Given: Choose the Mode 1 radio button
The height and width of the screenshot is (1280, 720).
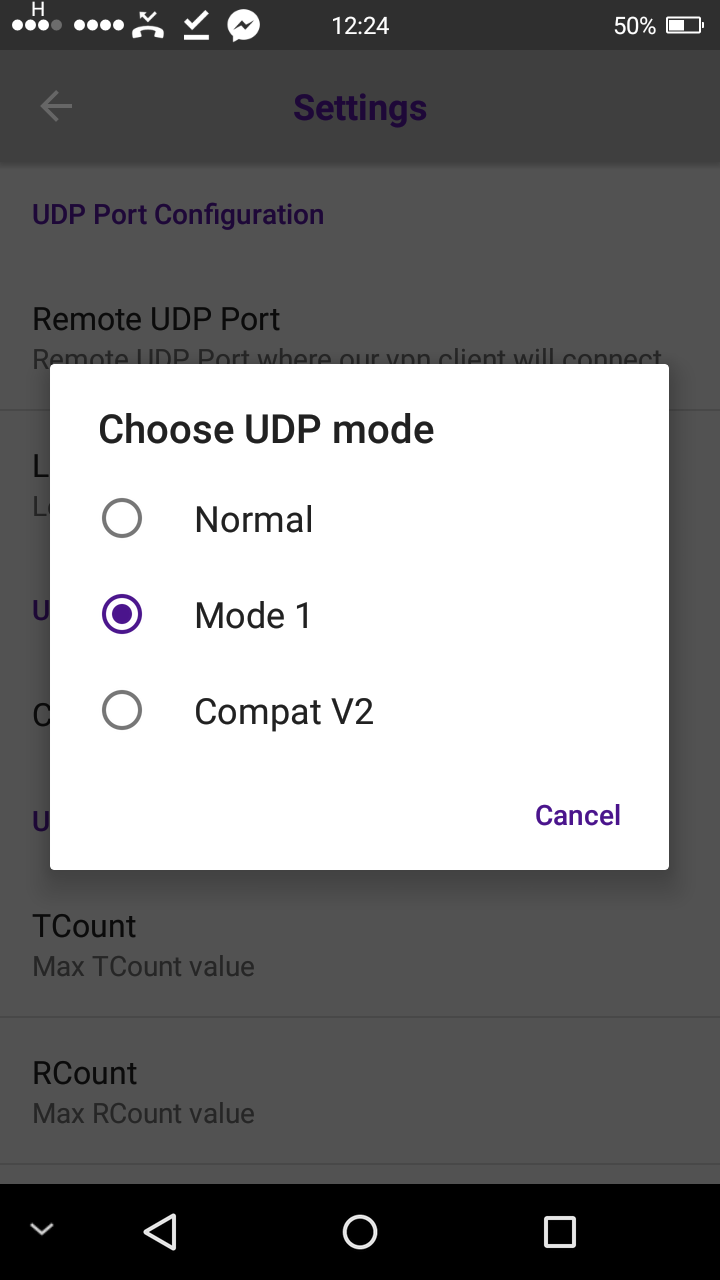Looking at the screenshot, I should tap(122, 615).
